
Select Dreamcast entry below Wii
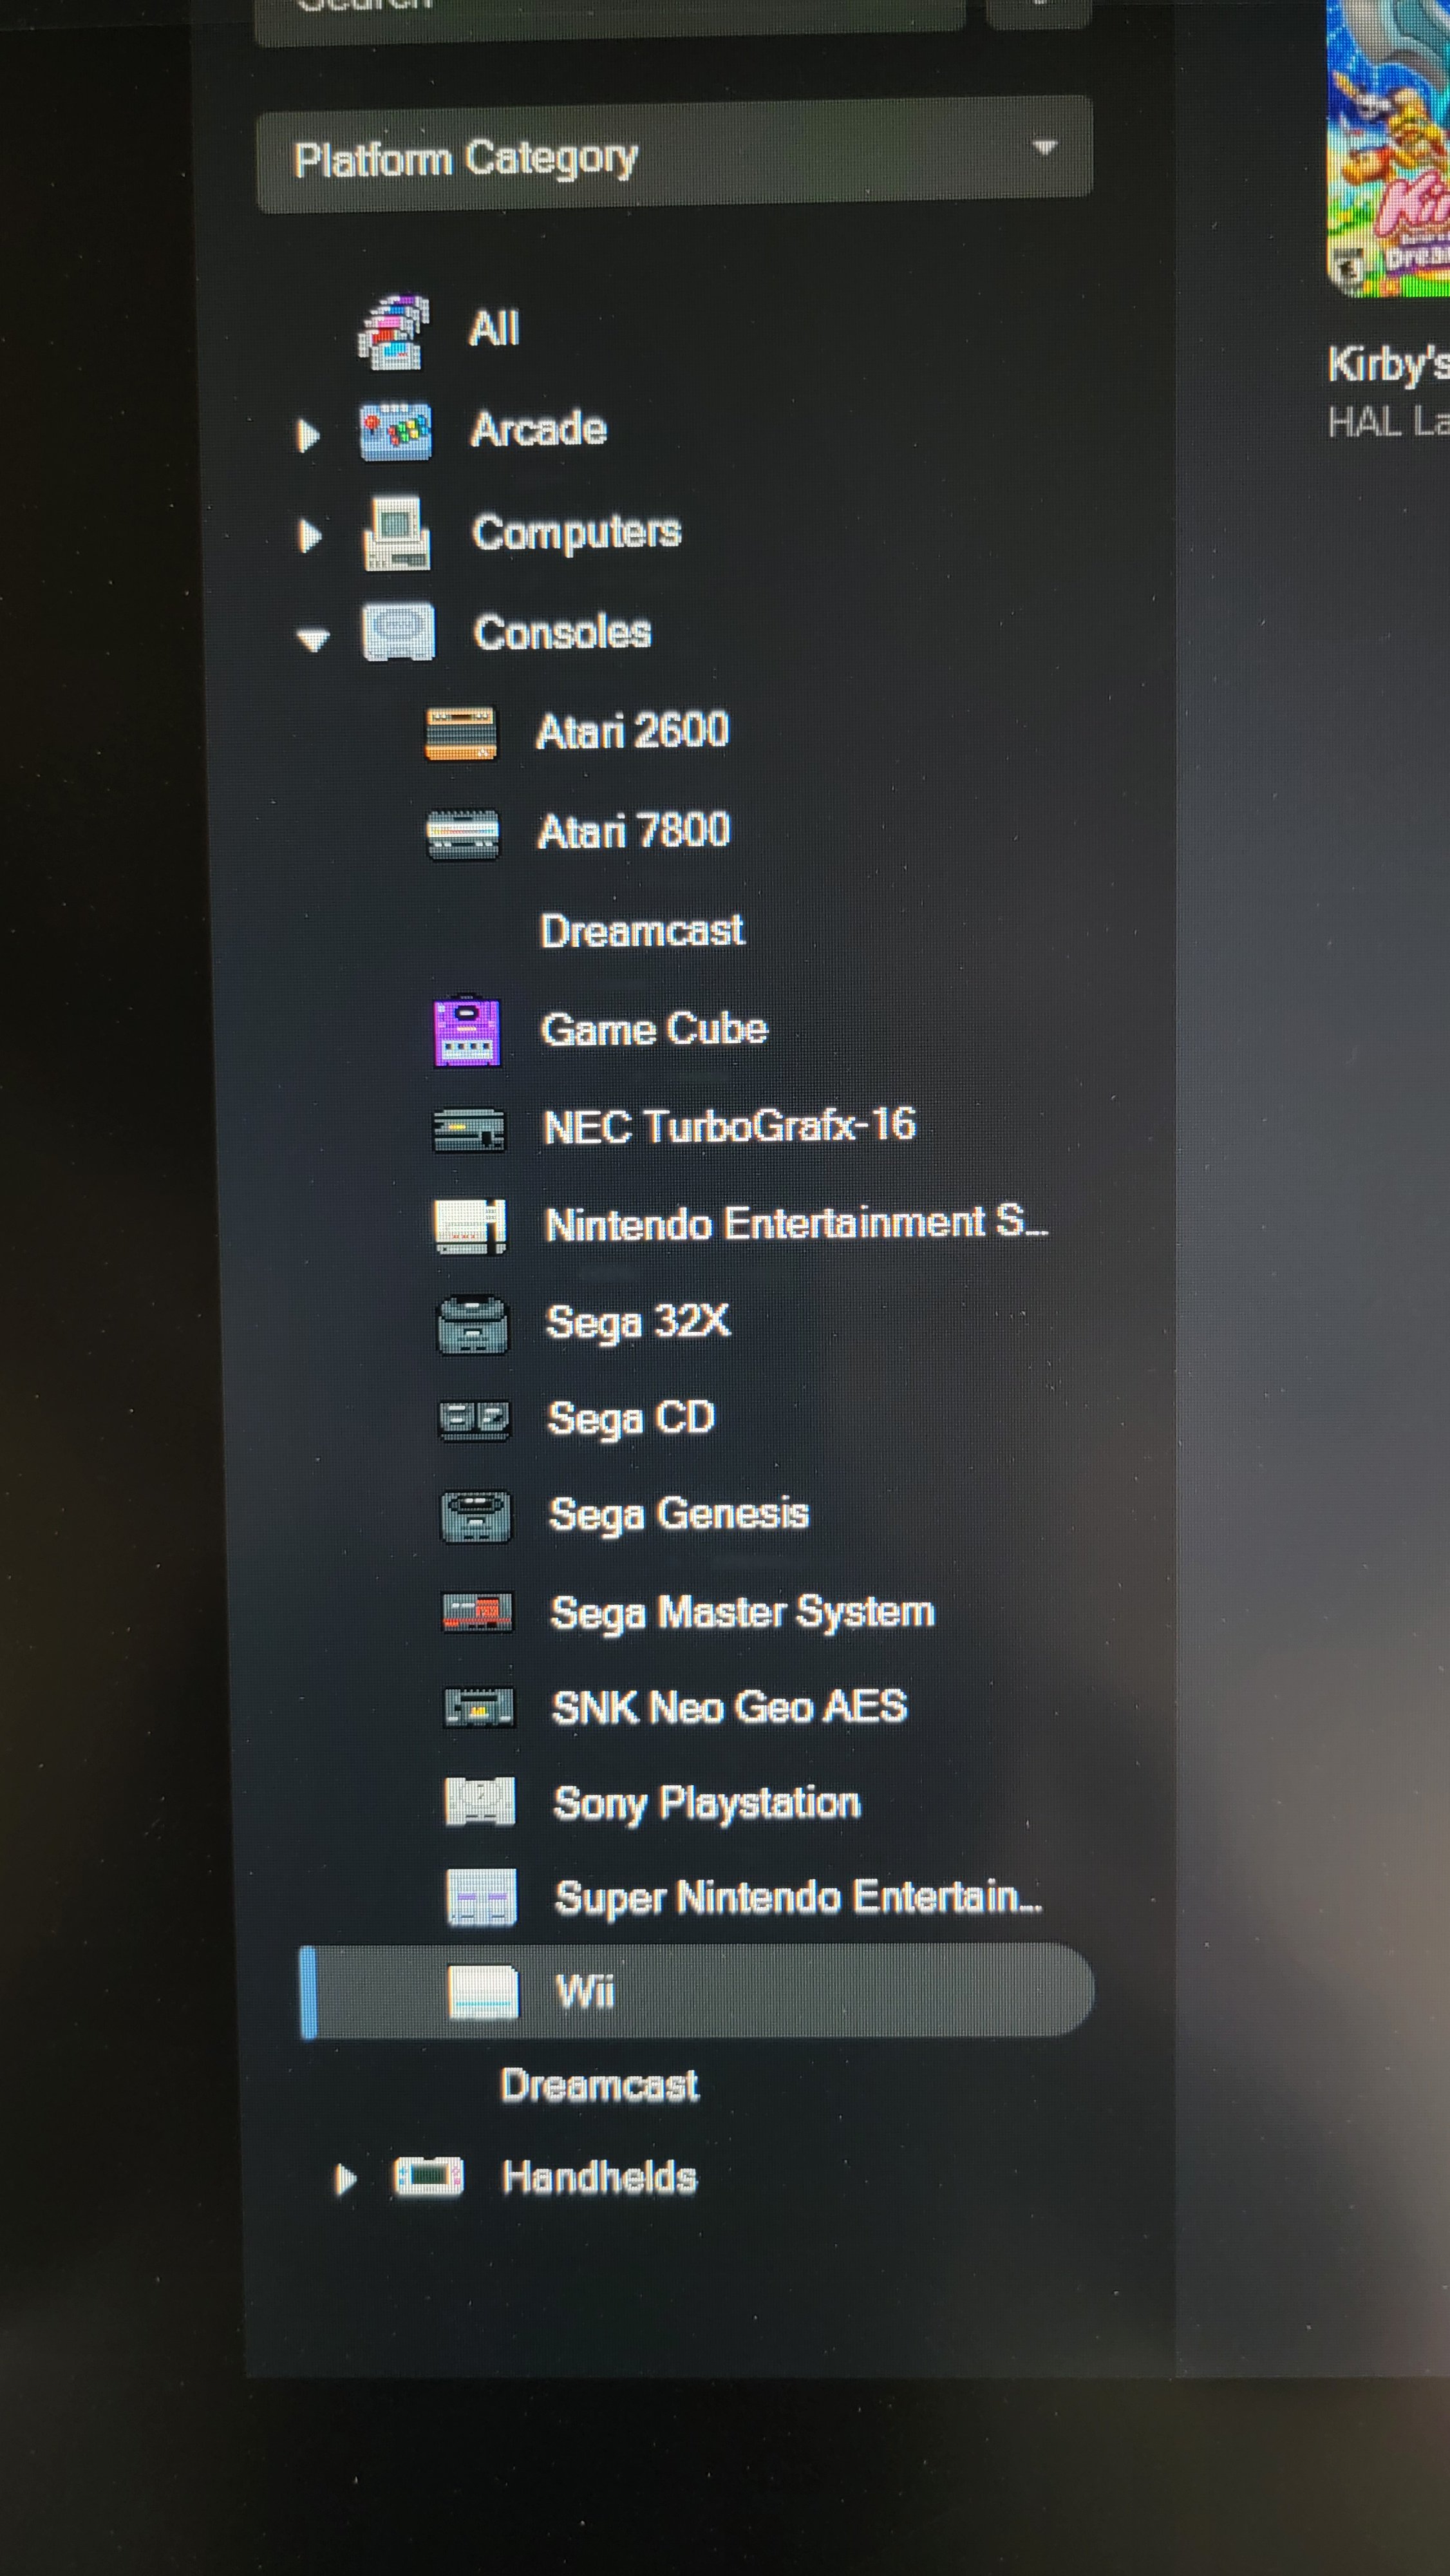pyautogui.click(x=600, y=2085)
